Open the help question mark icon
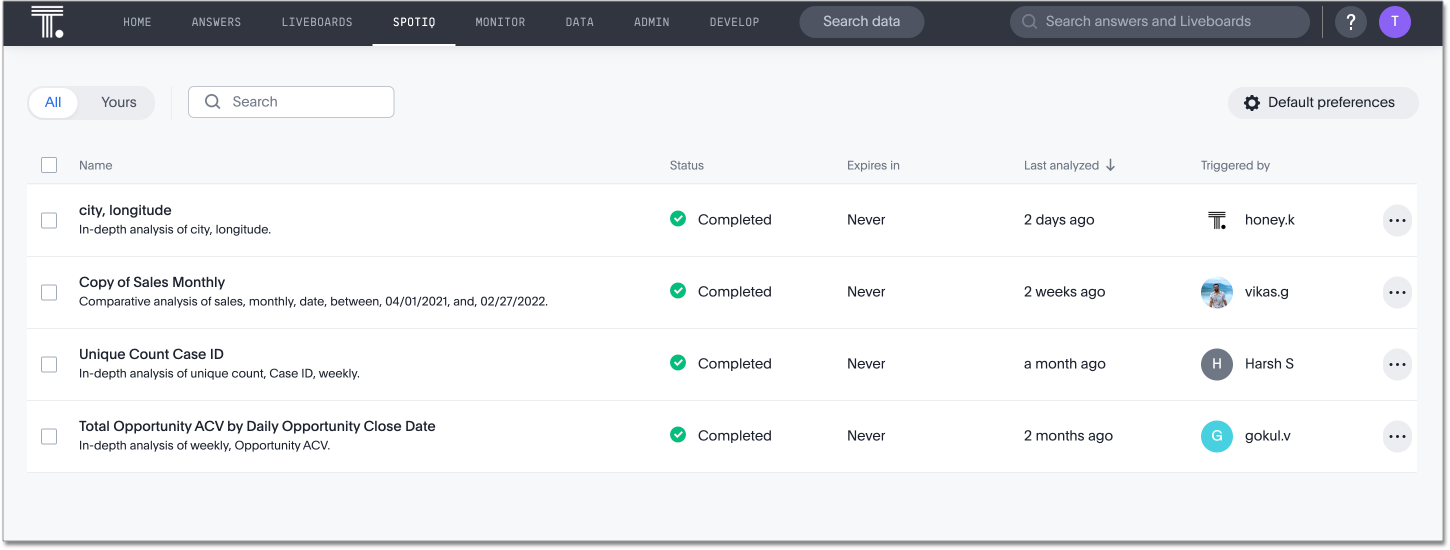Viewport: 1450px width, 550px height. [x=1350, y=22]
